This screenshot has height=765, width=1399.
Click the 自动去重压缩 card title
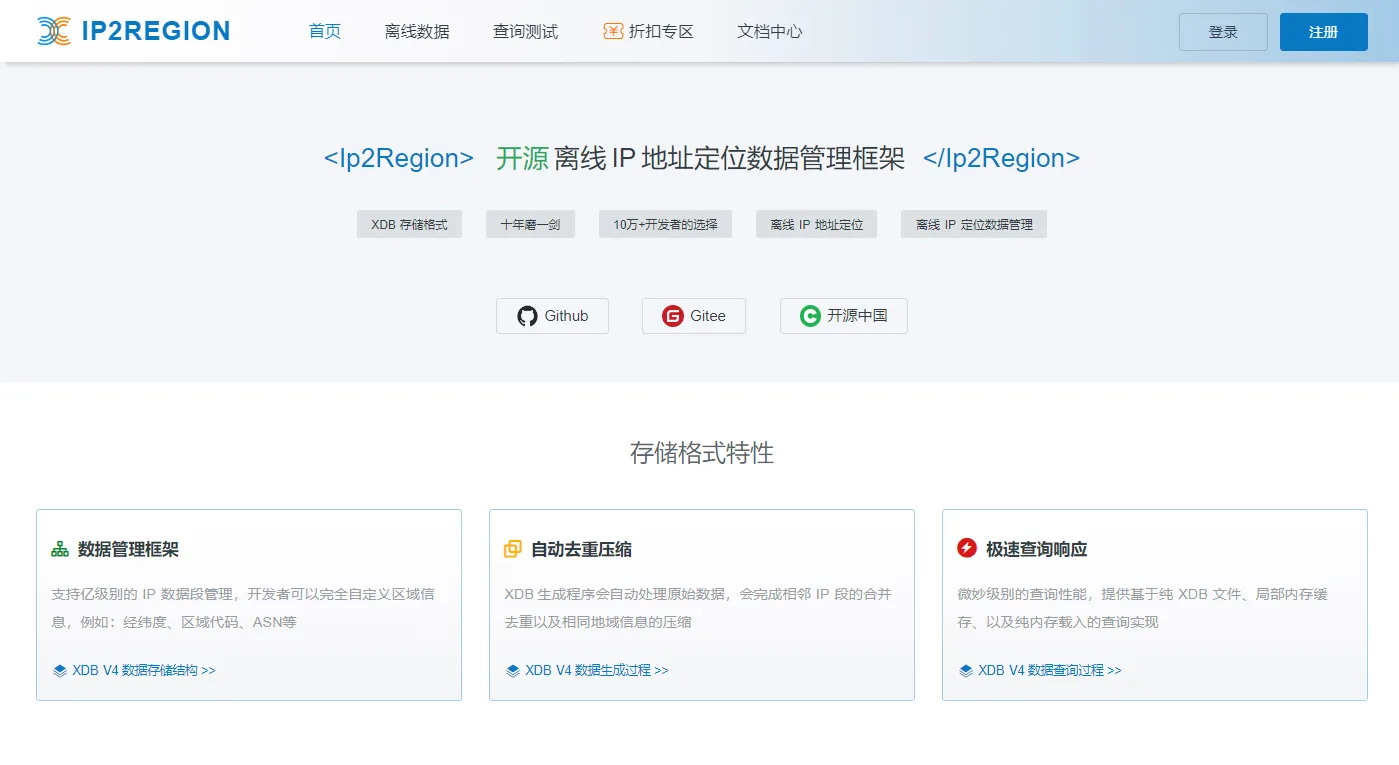[x=582, y=549]
